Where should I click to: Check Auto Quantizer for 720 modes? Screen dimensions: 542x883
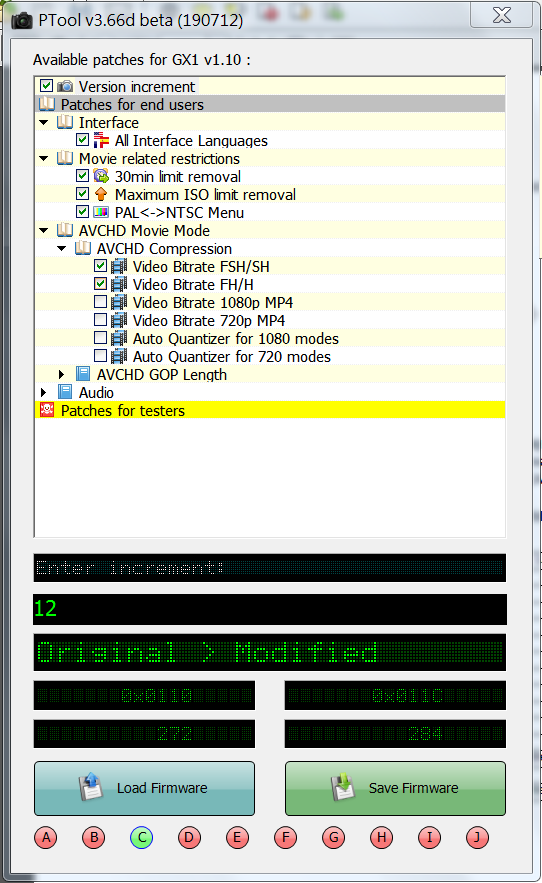pyautogui.click(x=100, y=356)
